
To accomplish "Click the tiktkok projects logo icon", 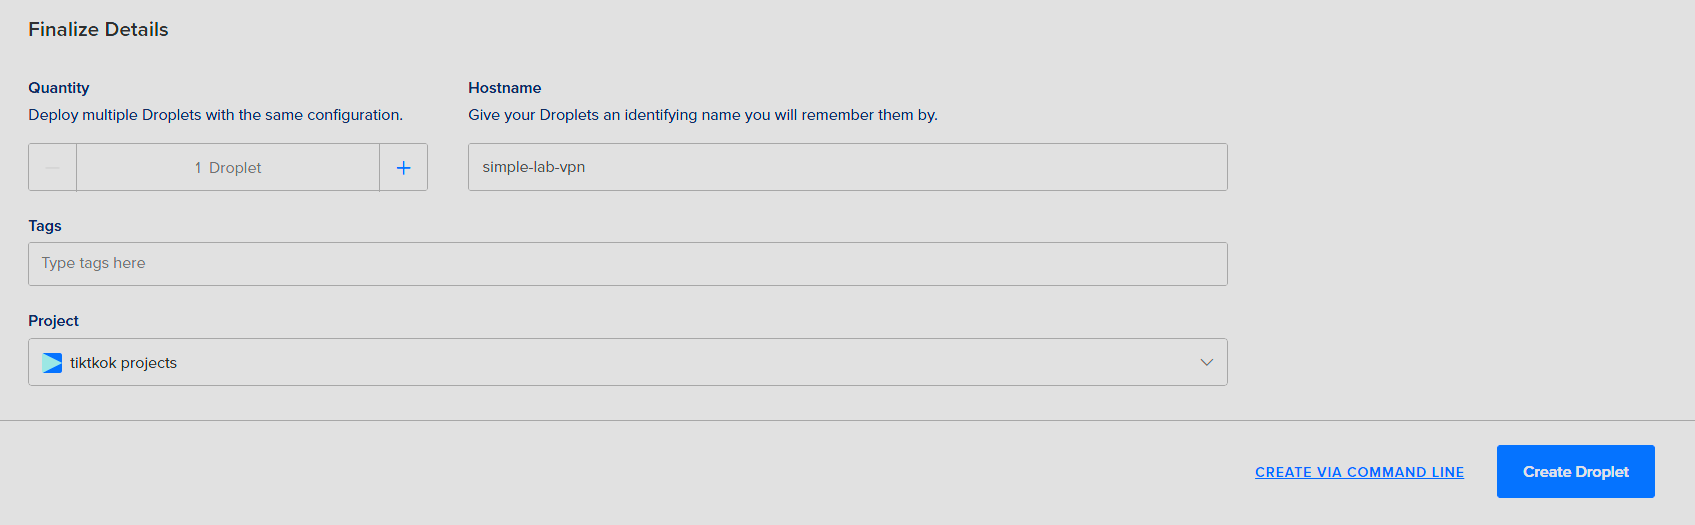I will (52, 363).
